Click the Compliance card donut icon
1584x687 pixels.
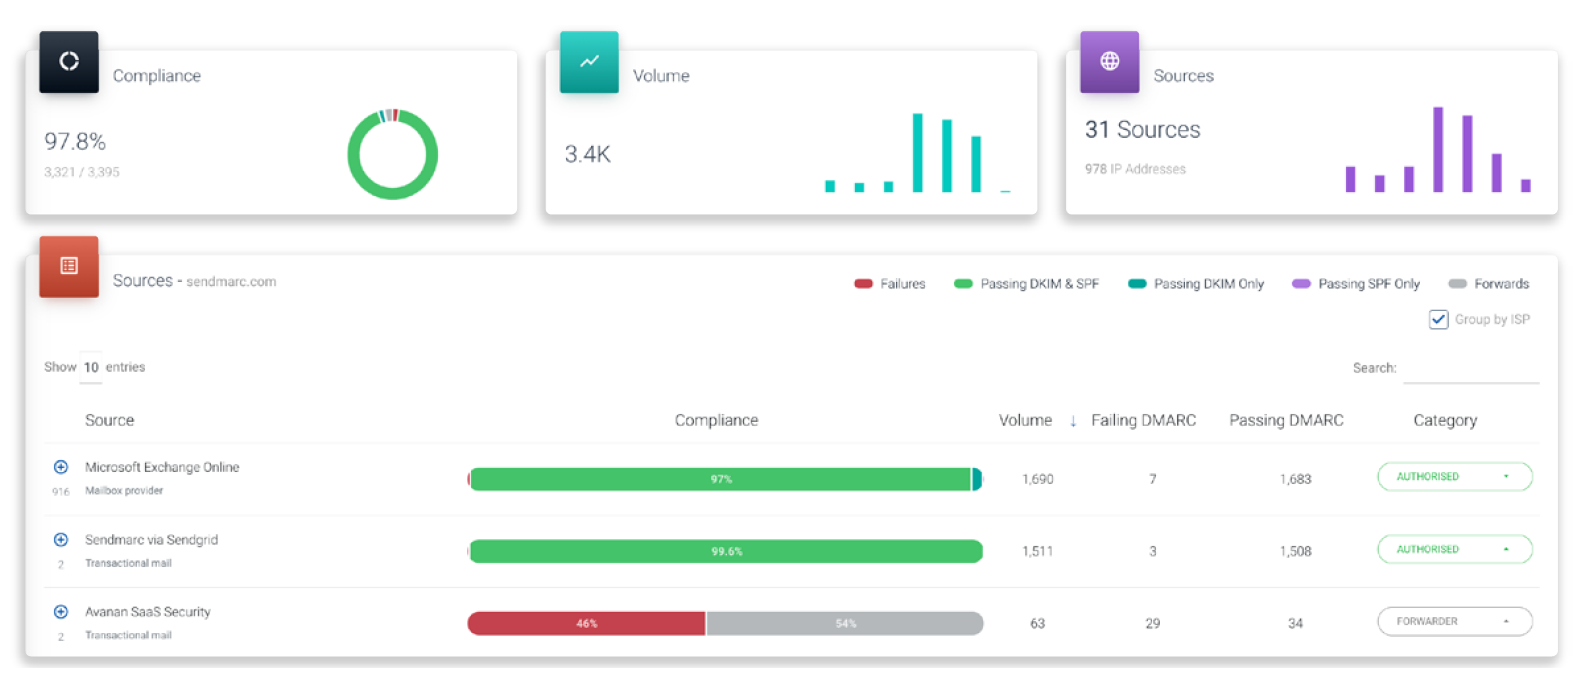(68, 62)
